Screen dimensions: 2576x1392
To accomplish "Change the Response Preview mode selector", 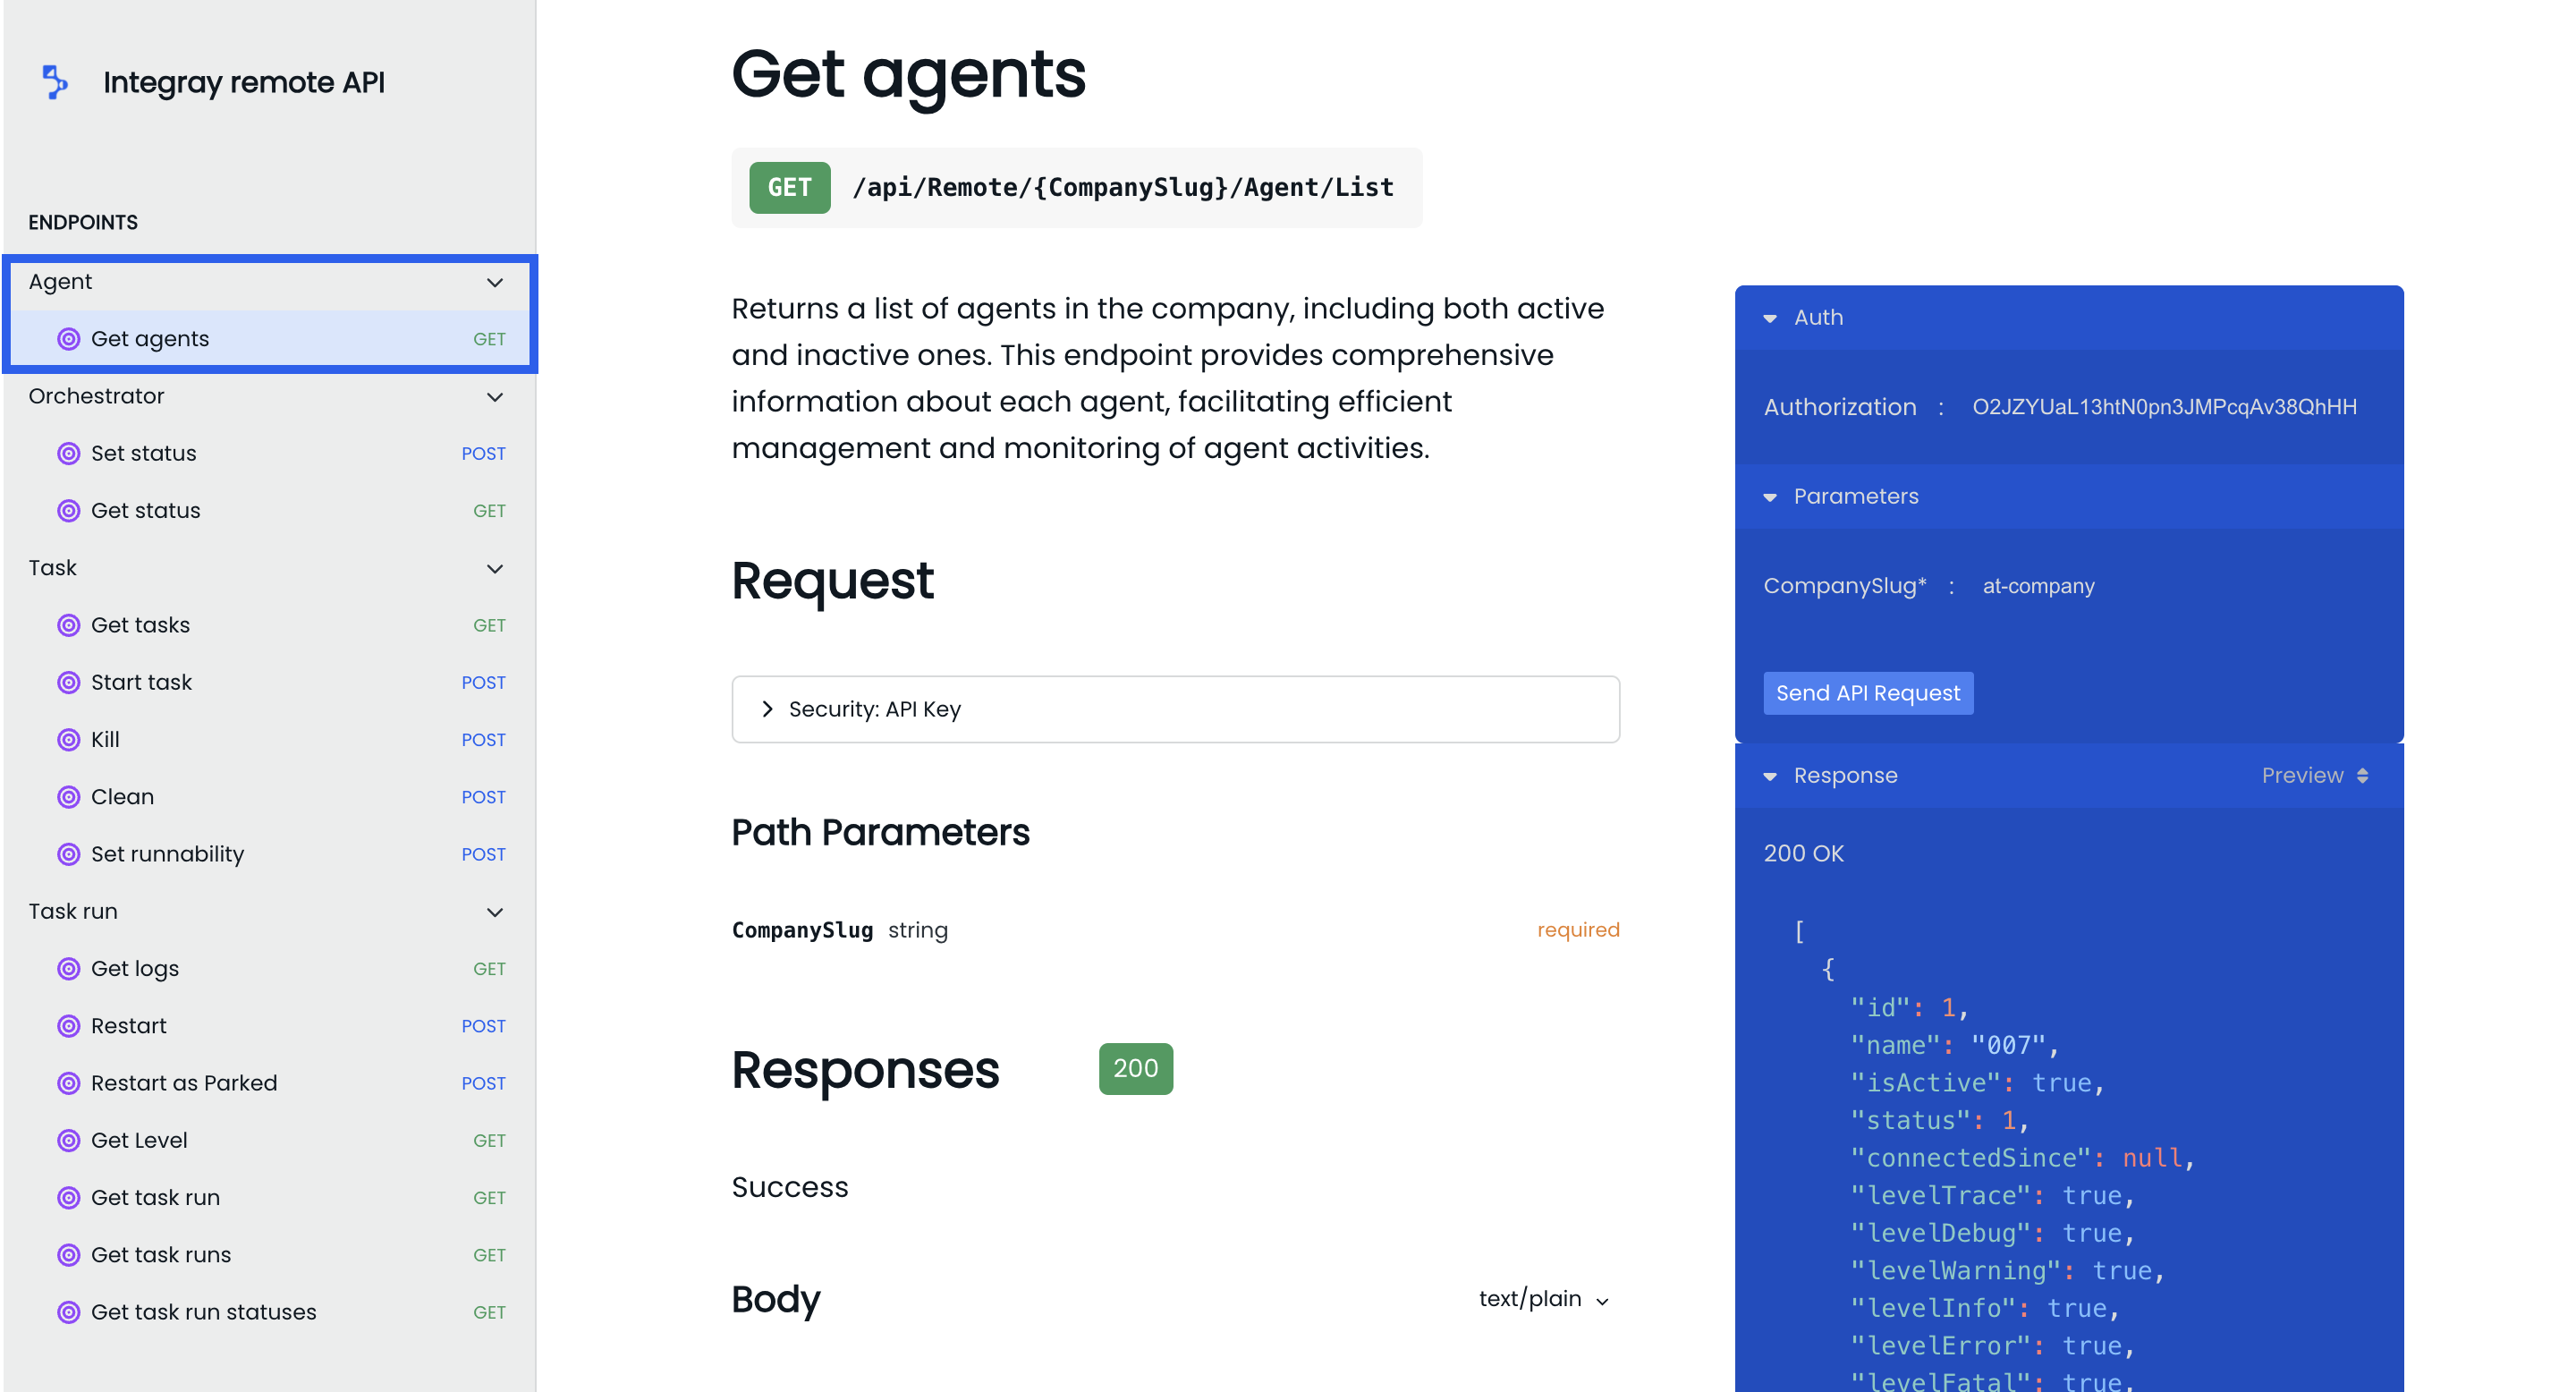I will pos(2314,776).
